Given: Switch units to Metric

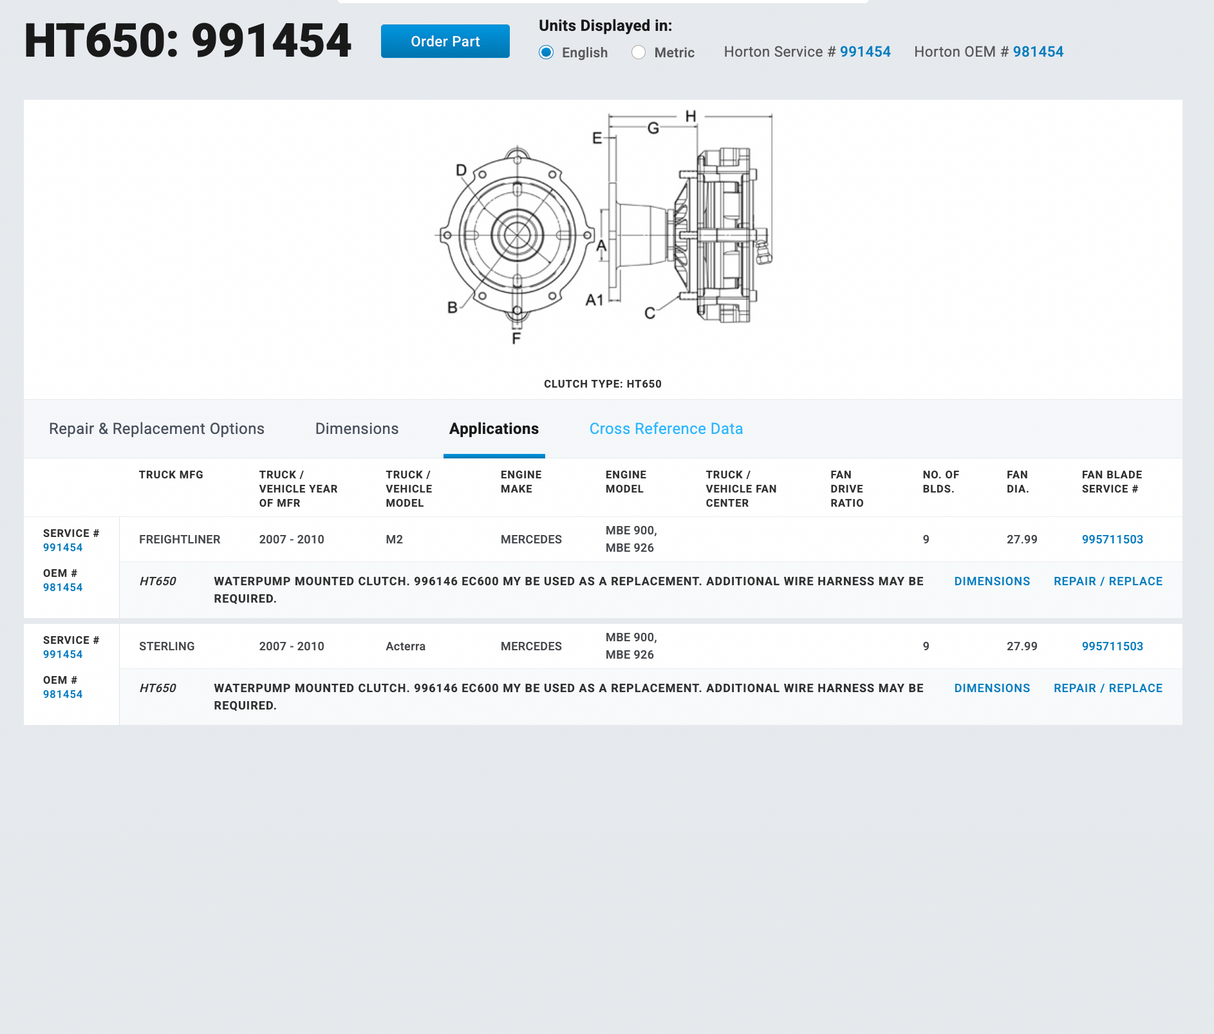Looking at the screenshot, I should pyautogui.click(x=639, y=52).
